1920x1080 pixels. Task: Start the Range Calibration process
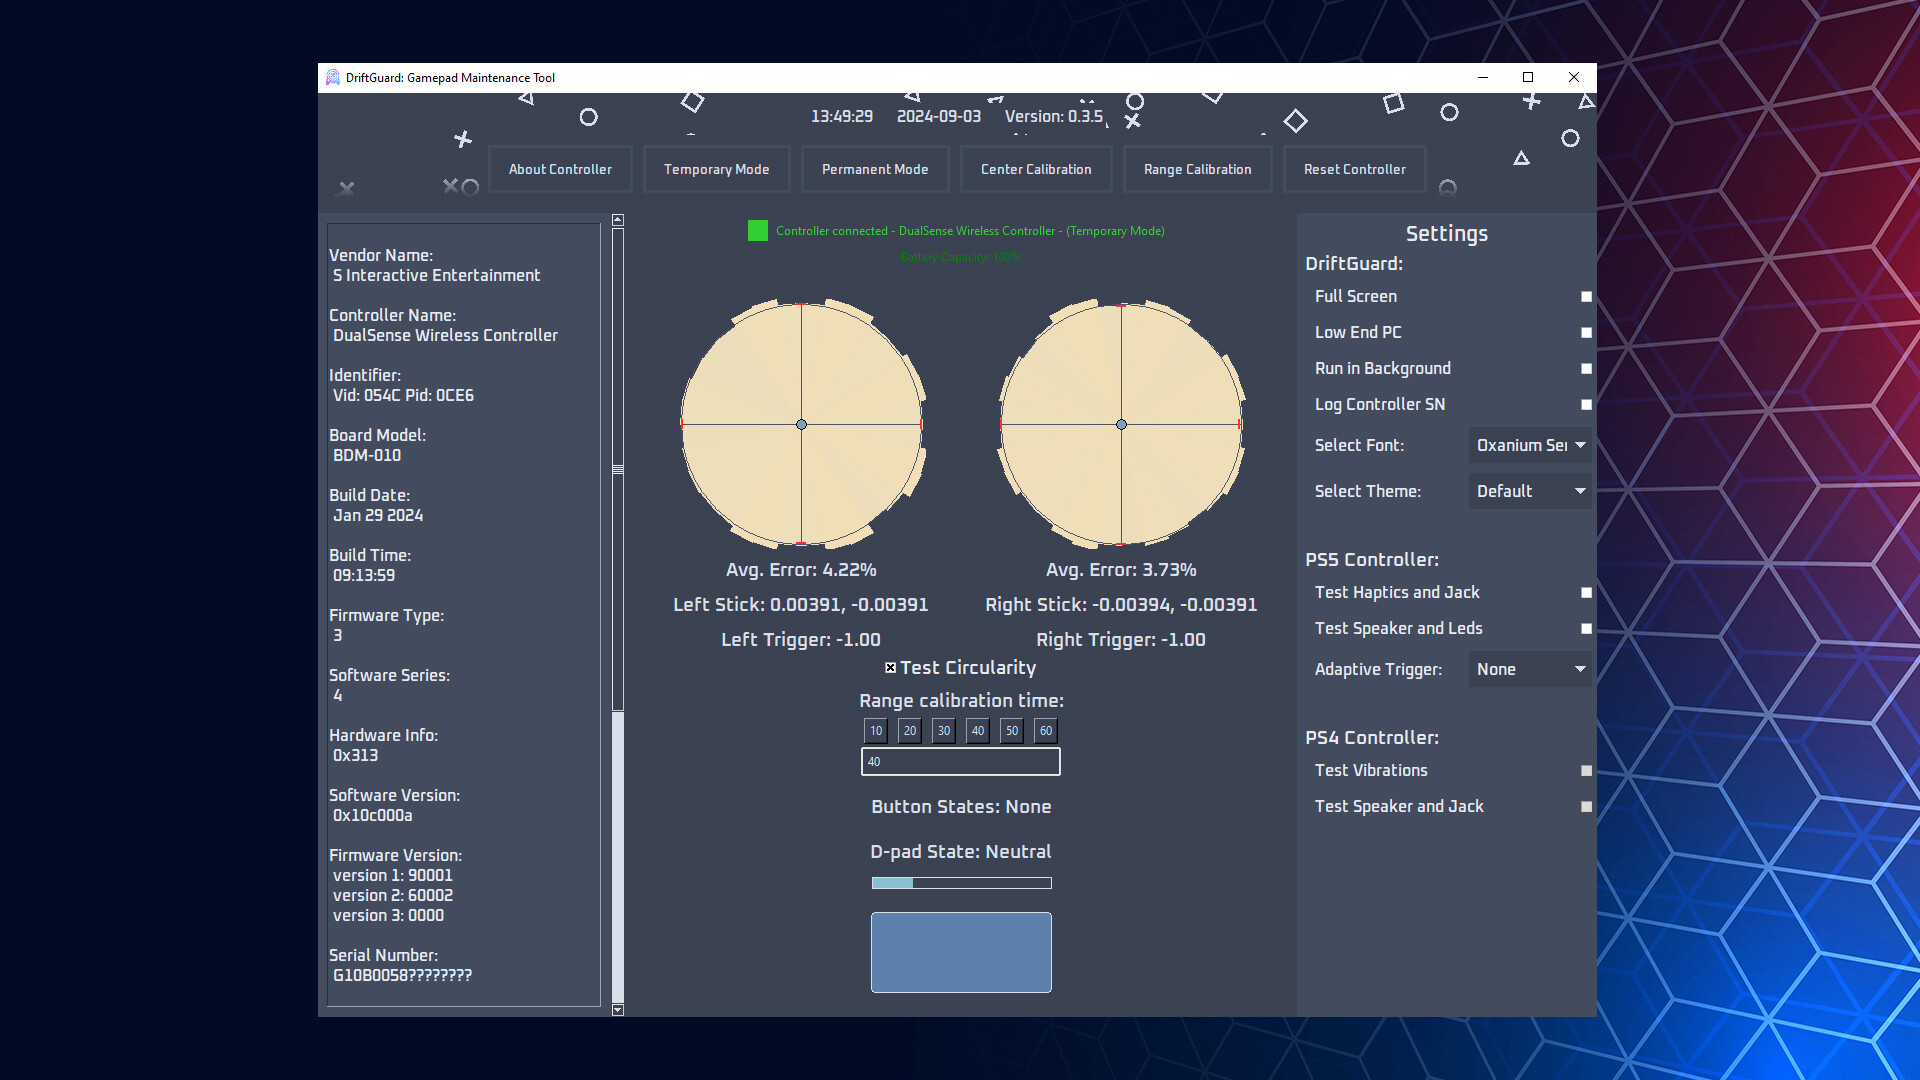click(1197, 169)
